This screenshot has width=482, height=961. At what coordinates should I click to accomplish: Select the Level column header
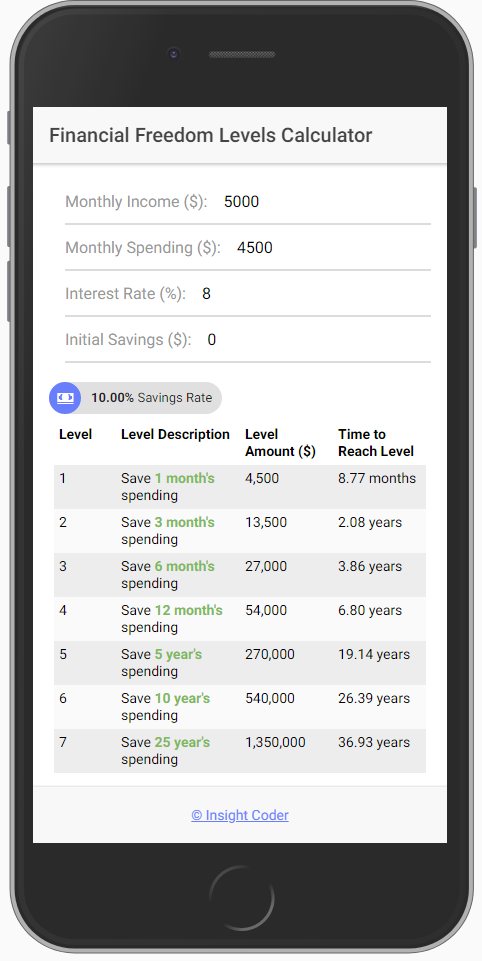(x=75, y=435)
